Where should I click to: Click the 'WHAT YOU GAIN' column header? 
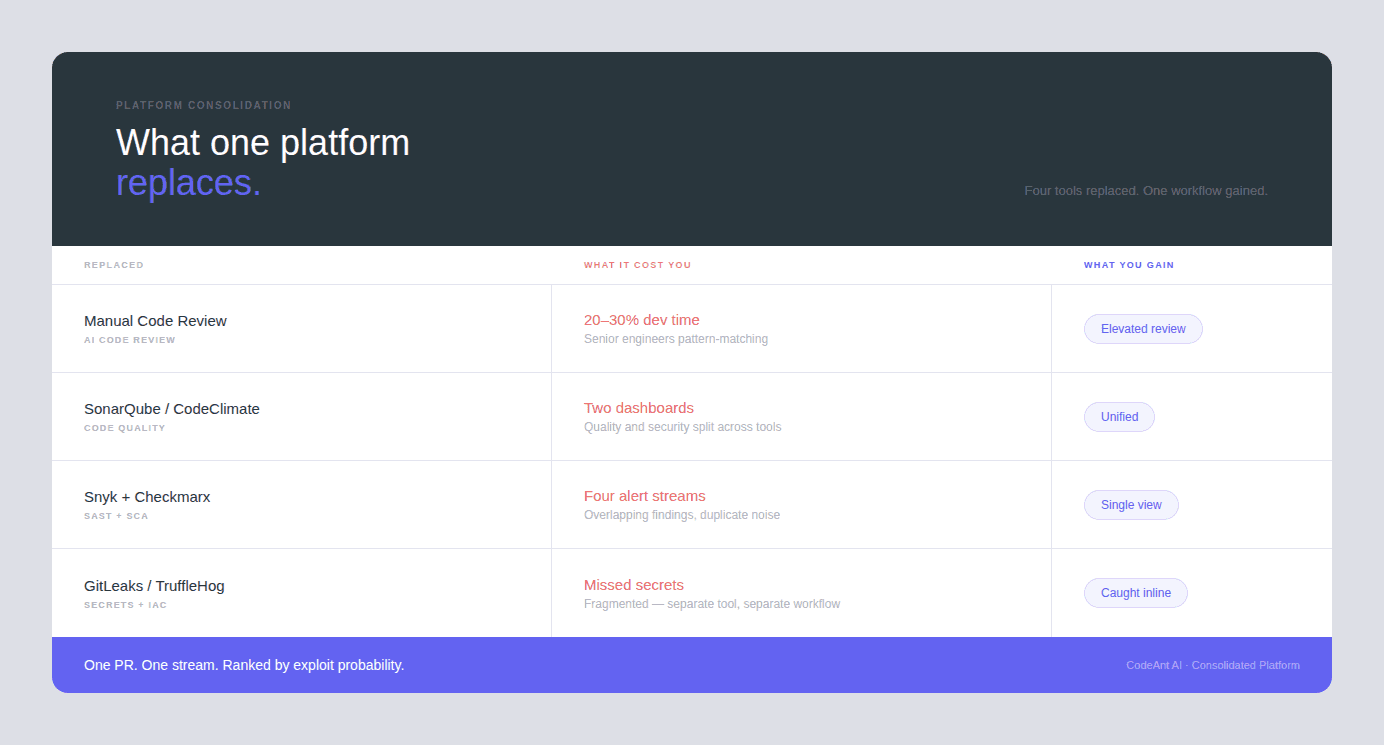tap(1129, 265)
